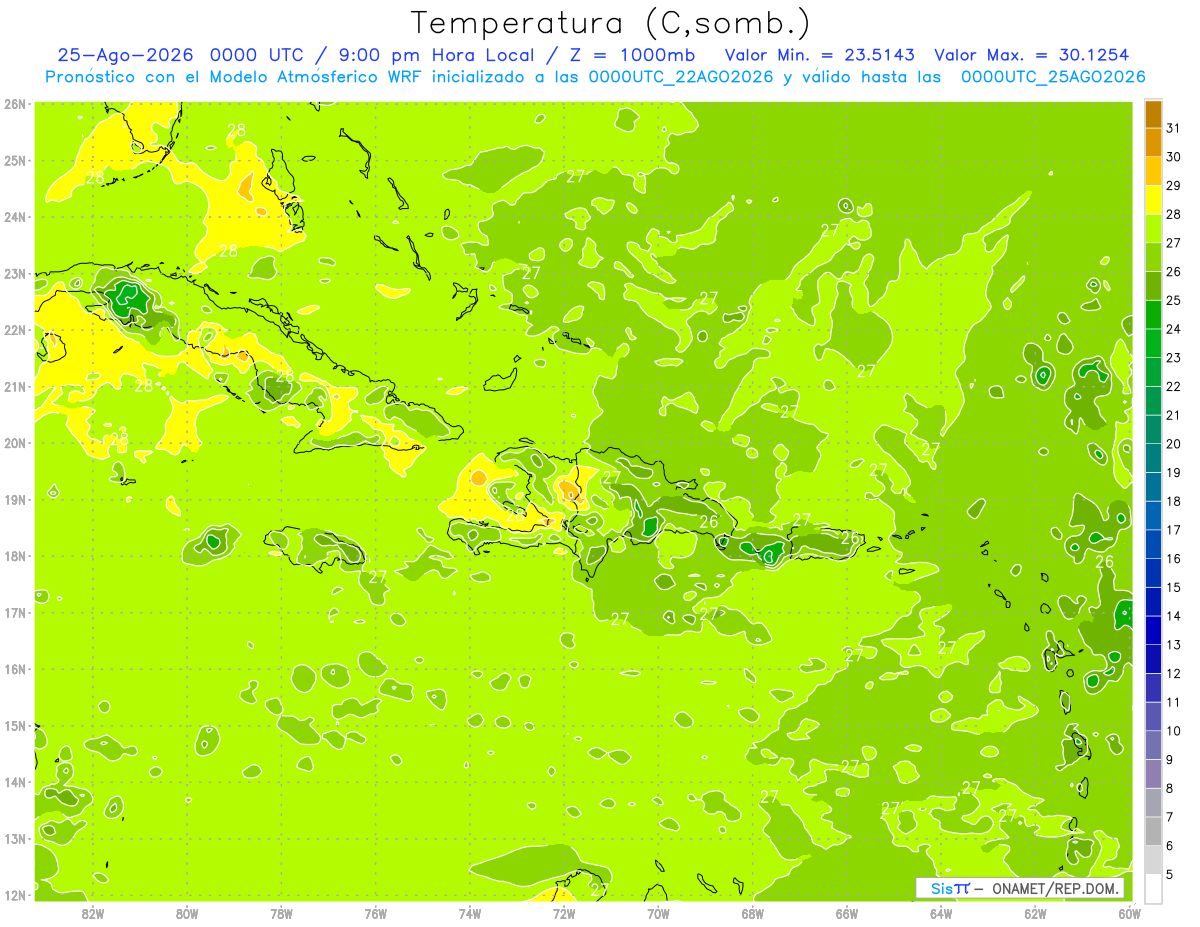The height and width of the screenshot is (927, 1200).
Task: Click color scale label "21"
Action: pos(1173,415)
